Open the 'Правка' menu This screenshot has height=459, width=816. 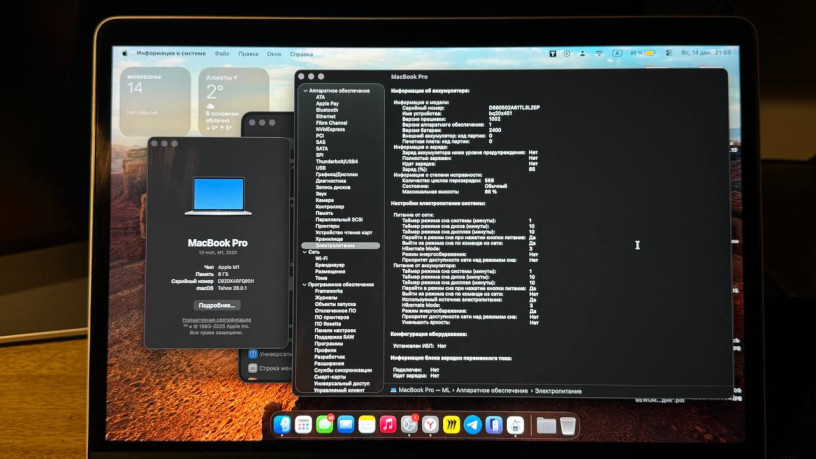tap(248, 54)
